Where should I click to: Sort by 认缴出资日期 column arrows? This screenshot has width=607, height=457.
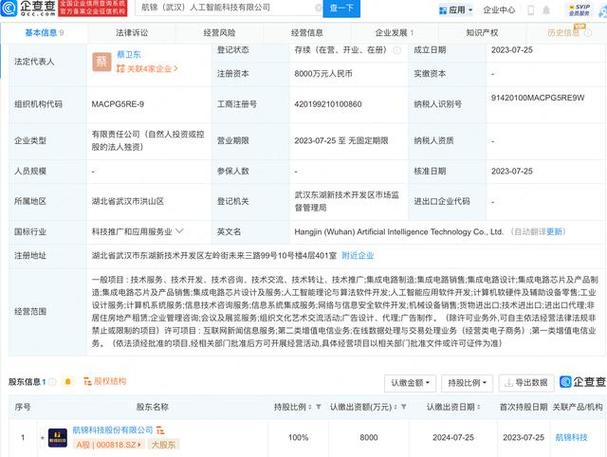479,407
